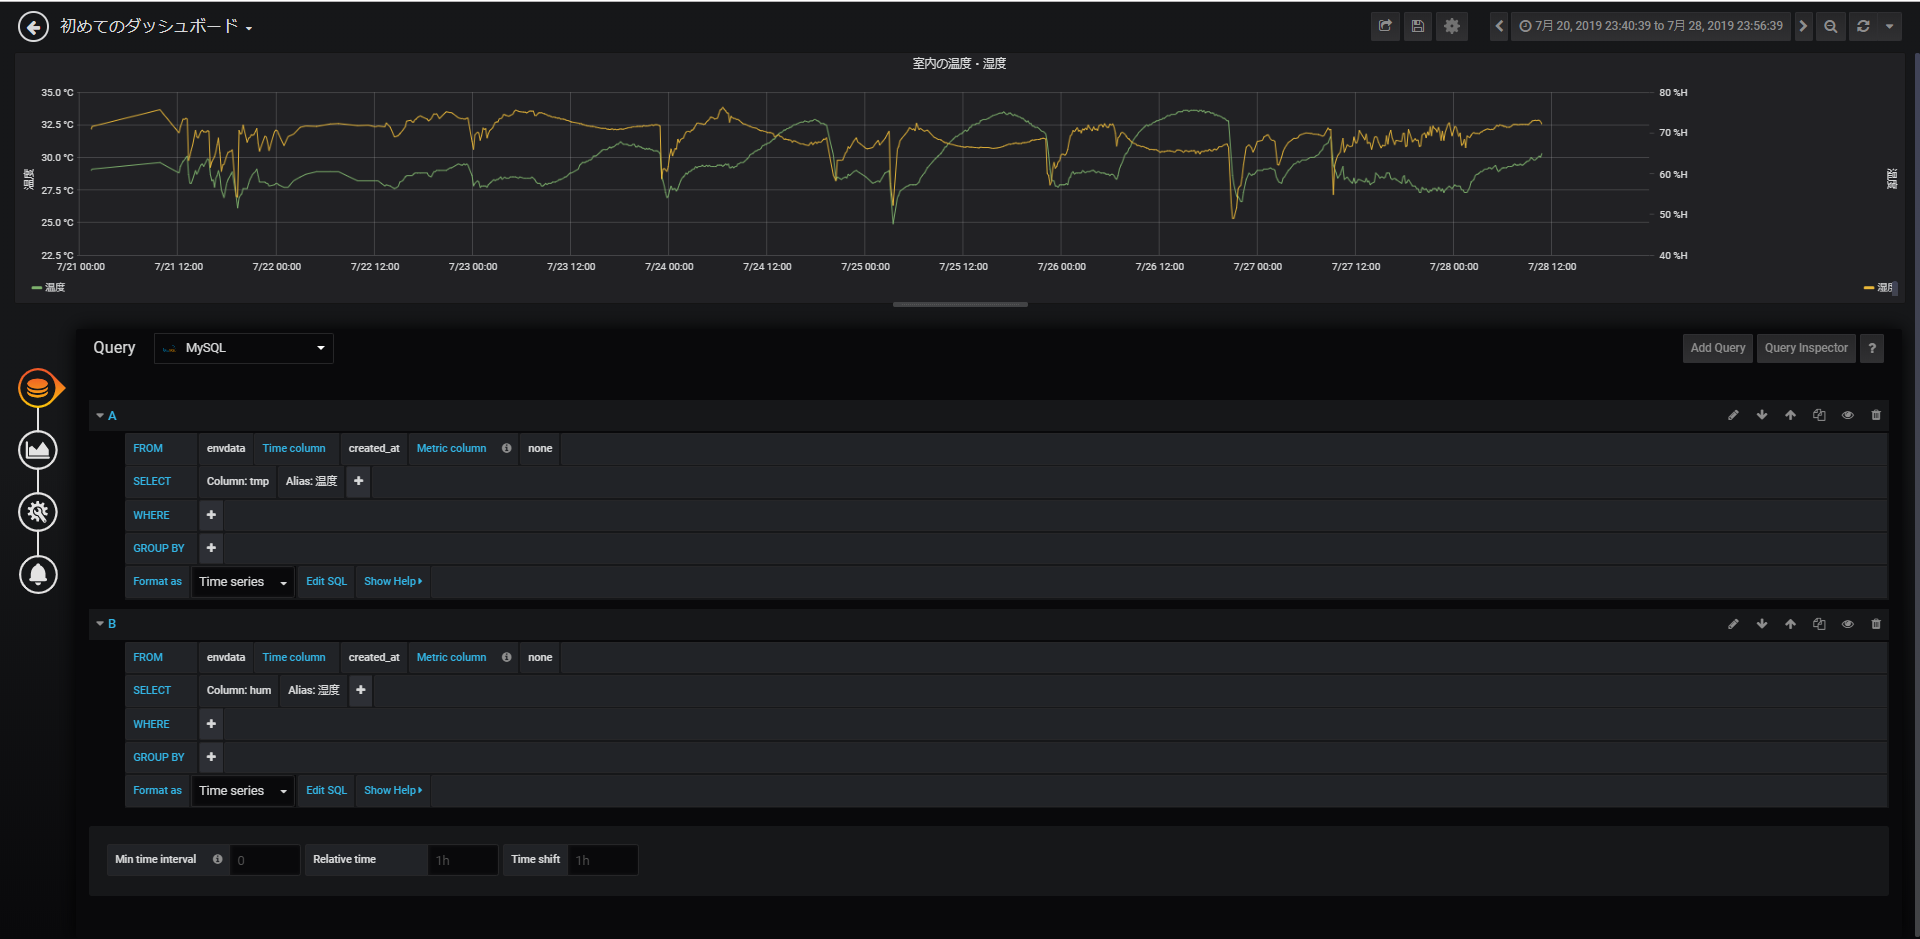The image size is (1920, 939).
Task: Refresh the dashboard with the refresh icon
Action: coord(1863,26)
